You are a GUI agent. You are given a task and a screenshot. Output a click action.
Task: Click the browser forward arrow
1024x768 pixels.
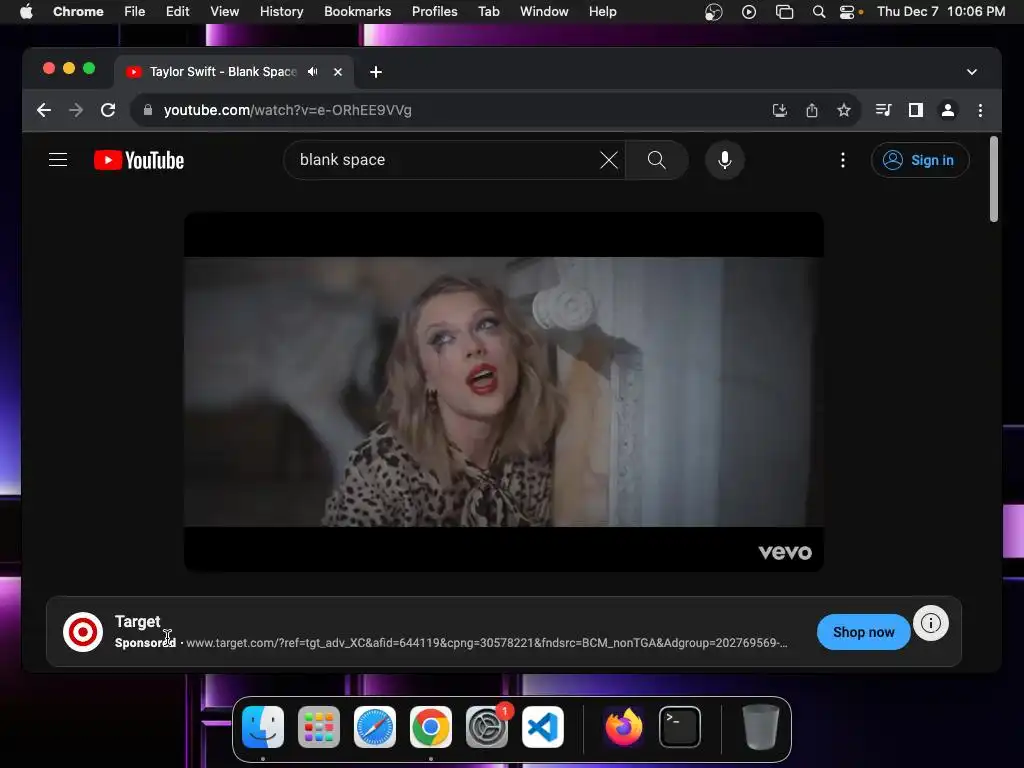76,110
